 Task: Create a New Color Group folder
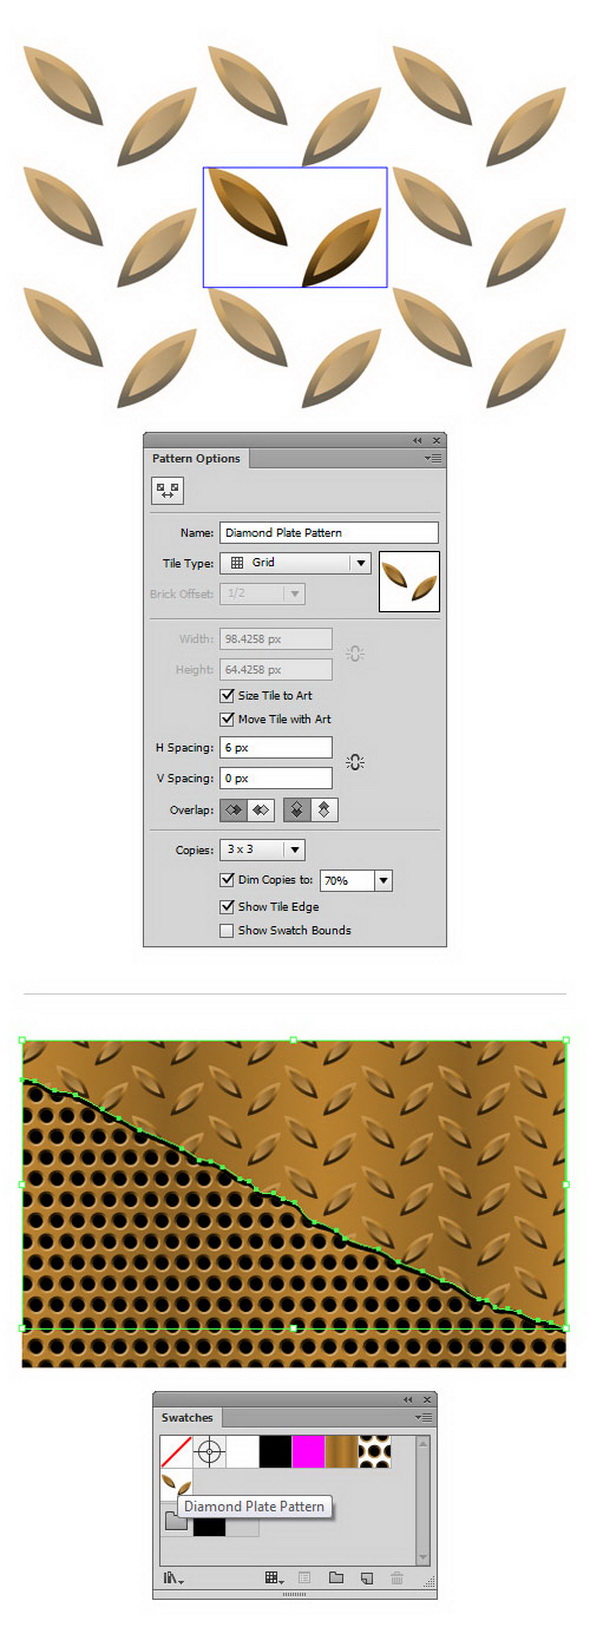[336, 1578]
